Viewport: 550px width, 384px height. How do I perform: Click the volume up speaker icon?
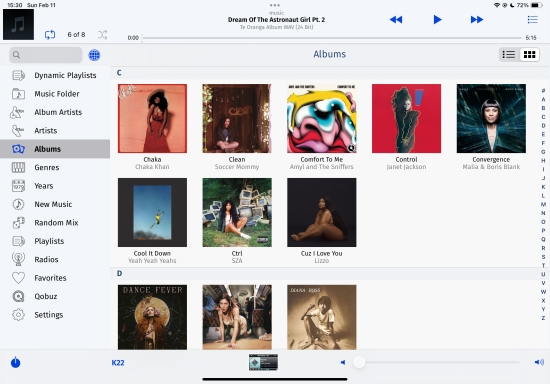pyautogui.click(x=539, y=362)
